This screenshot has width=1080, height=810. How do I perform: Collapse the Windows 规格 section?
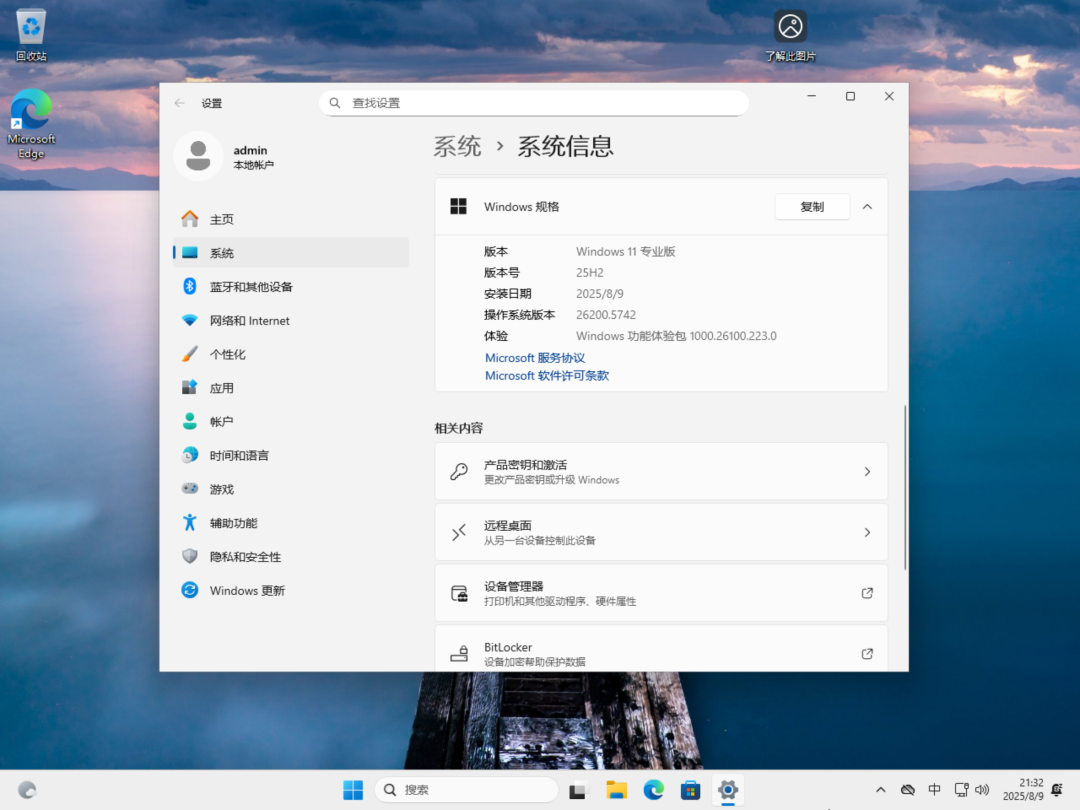point(866,206)
